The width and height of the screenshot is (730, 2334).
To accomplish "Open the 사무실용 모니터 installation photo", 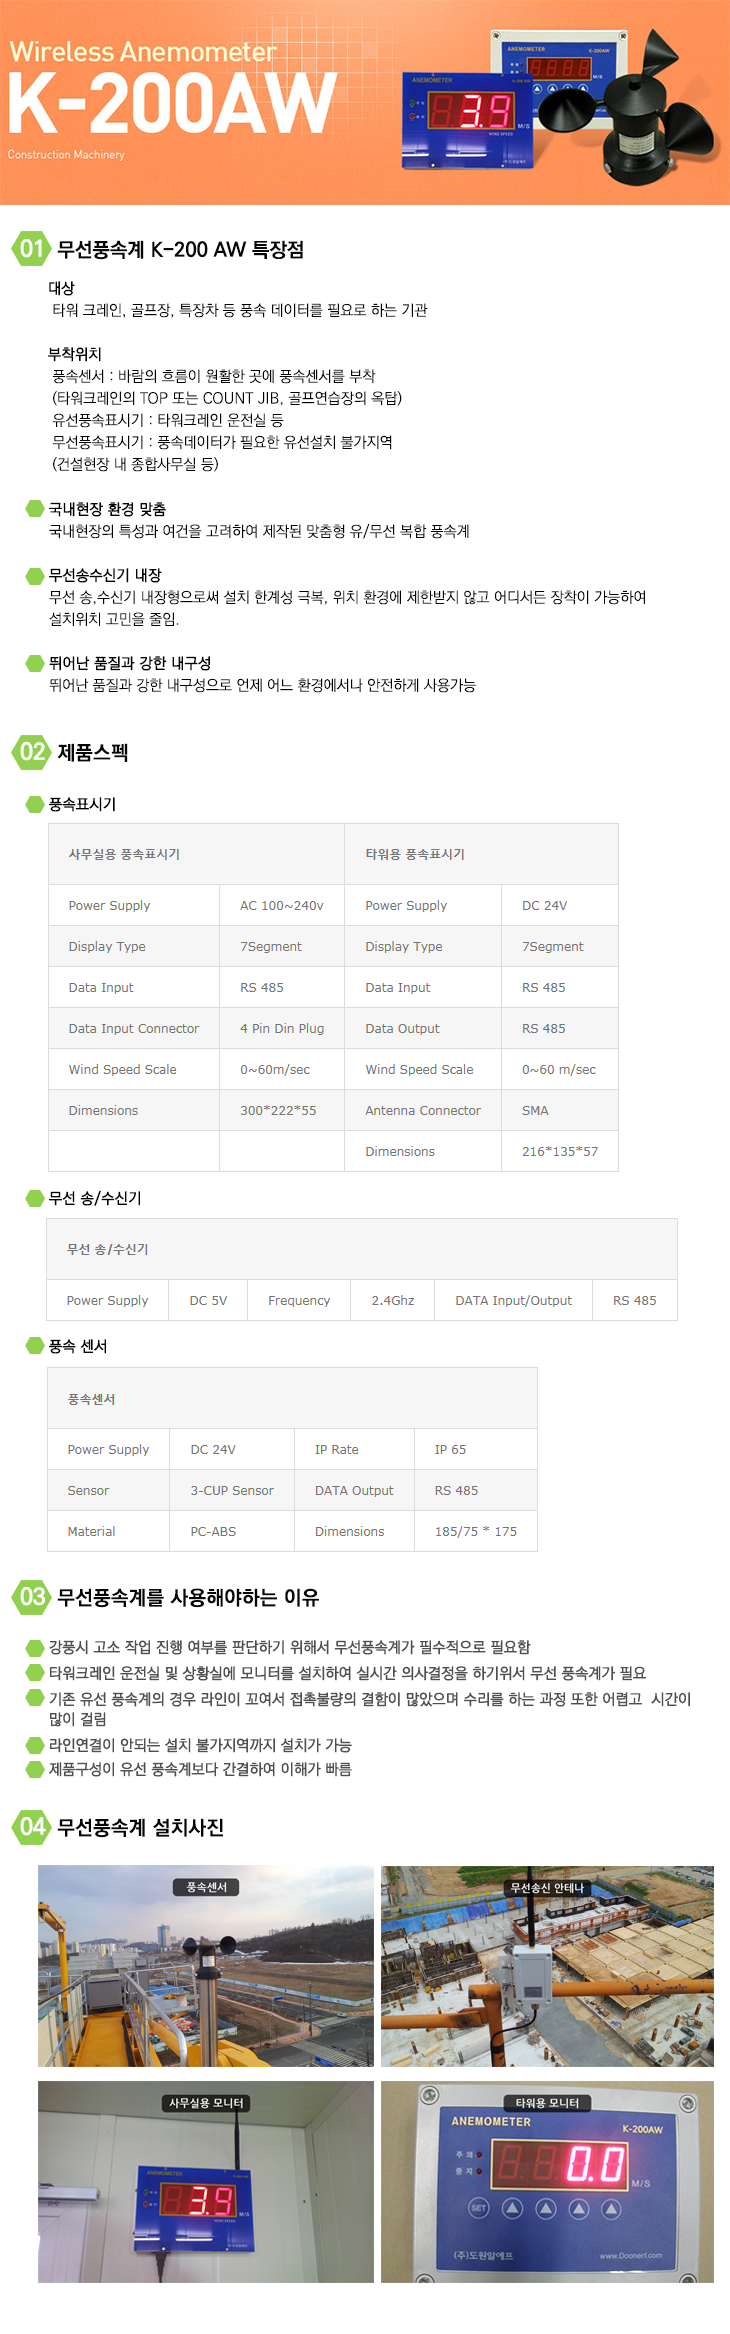I will 206,2181.
